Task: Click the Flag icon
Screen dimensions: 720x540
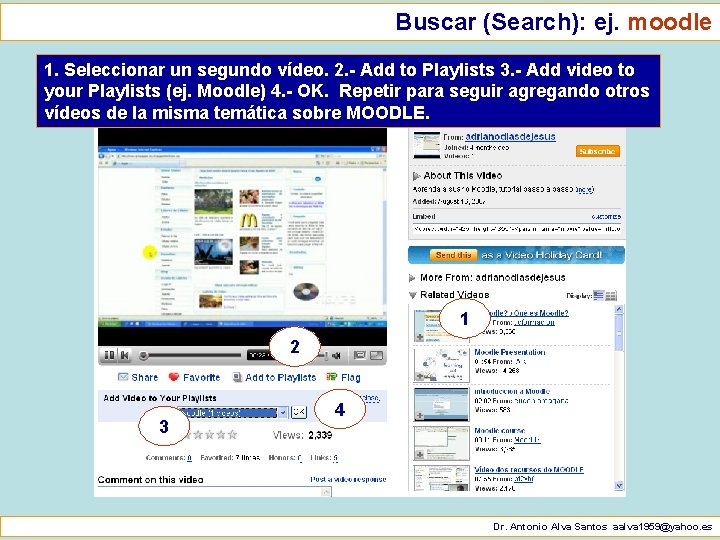Action: tap(332, 377)
